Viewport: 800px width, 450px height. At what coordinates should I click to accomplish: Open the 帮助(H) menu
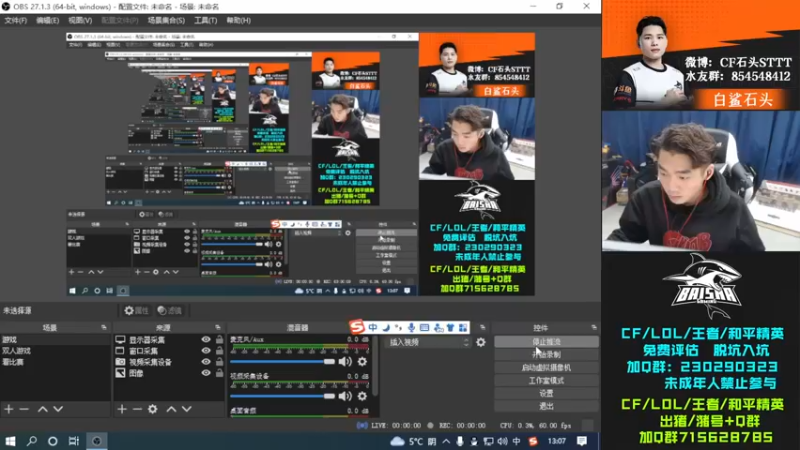(238, 20)
